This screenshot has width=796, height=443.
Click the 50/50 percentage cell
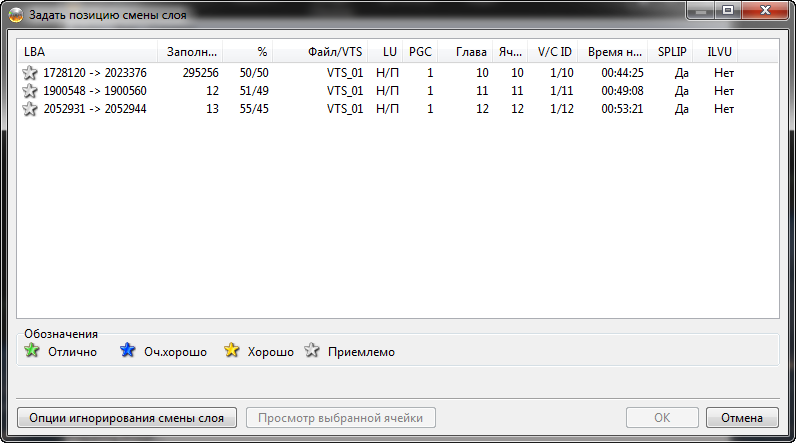tap(254, 73)
